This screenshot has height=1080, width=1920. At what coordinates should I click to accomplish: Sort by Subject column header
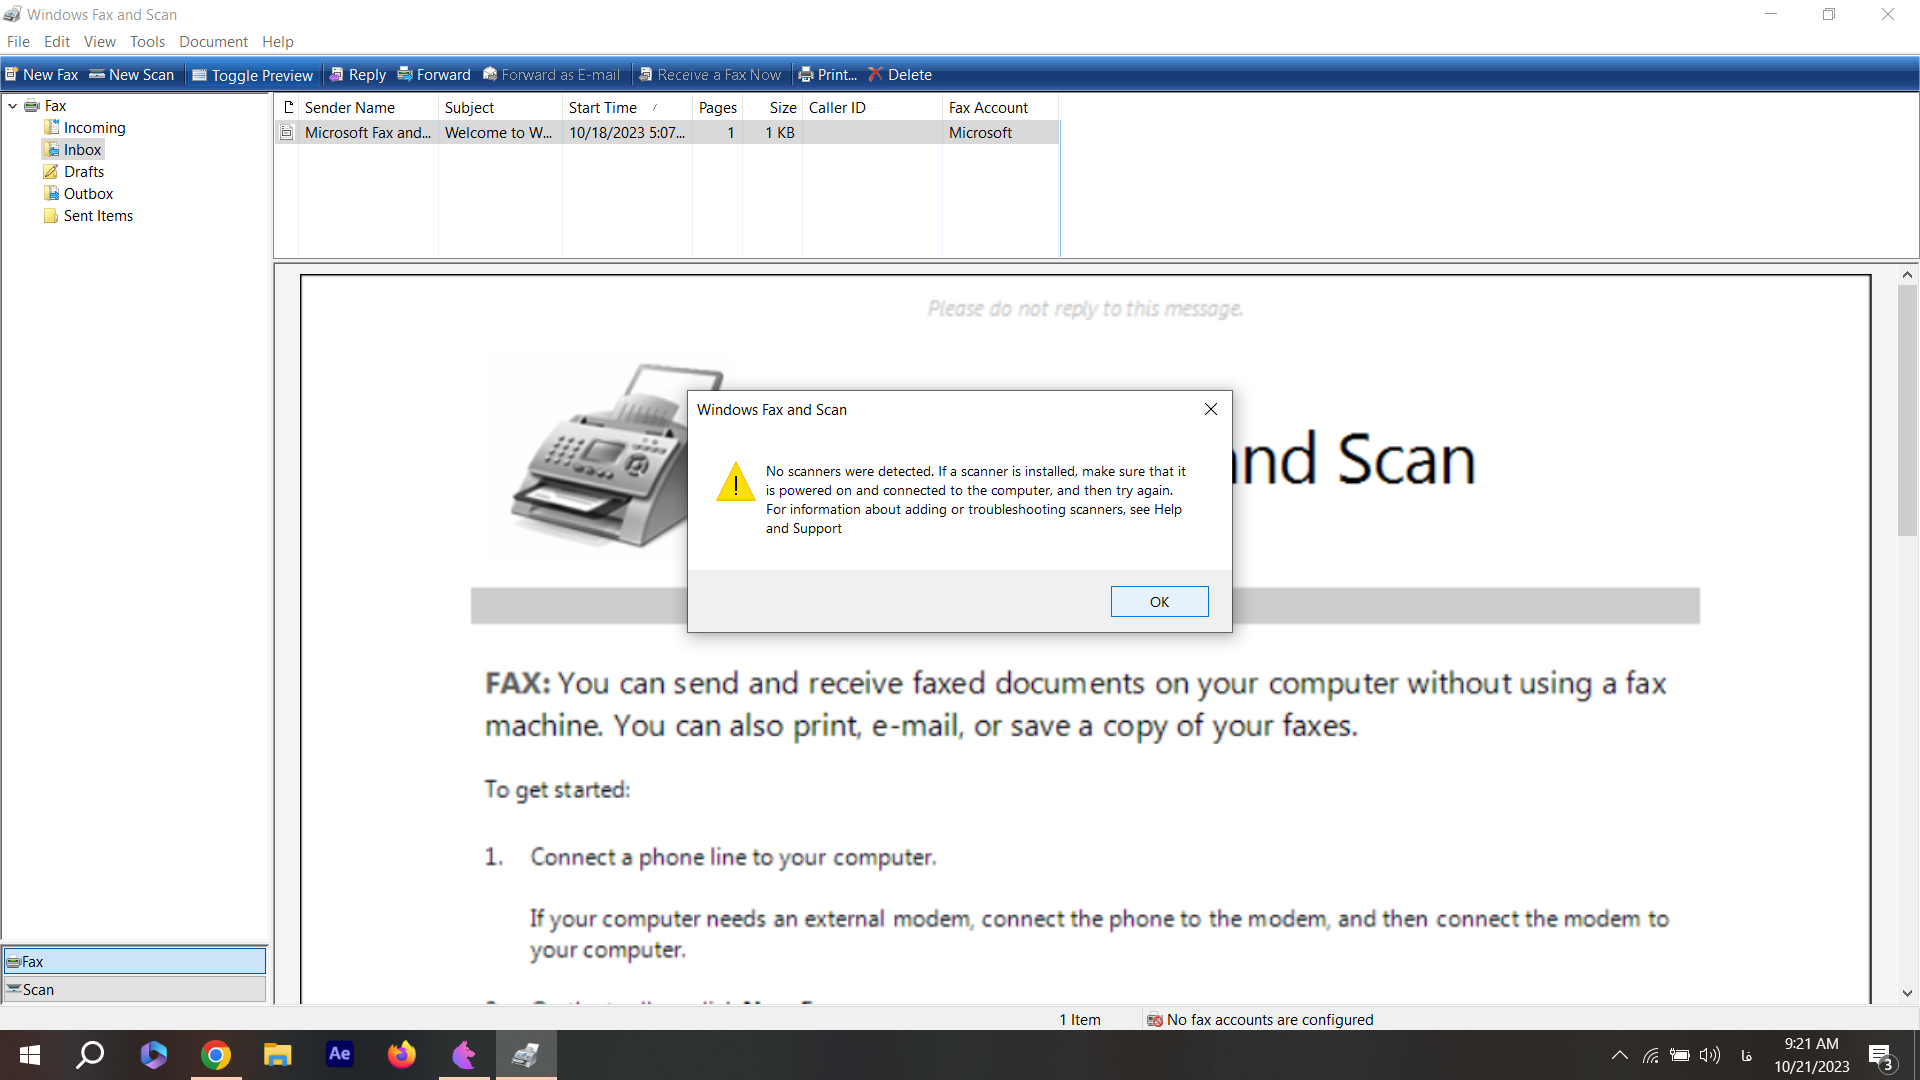tap(500, 107)
